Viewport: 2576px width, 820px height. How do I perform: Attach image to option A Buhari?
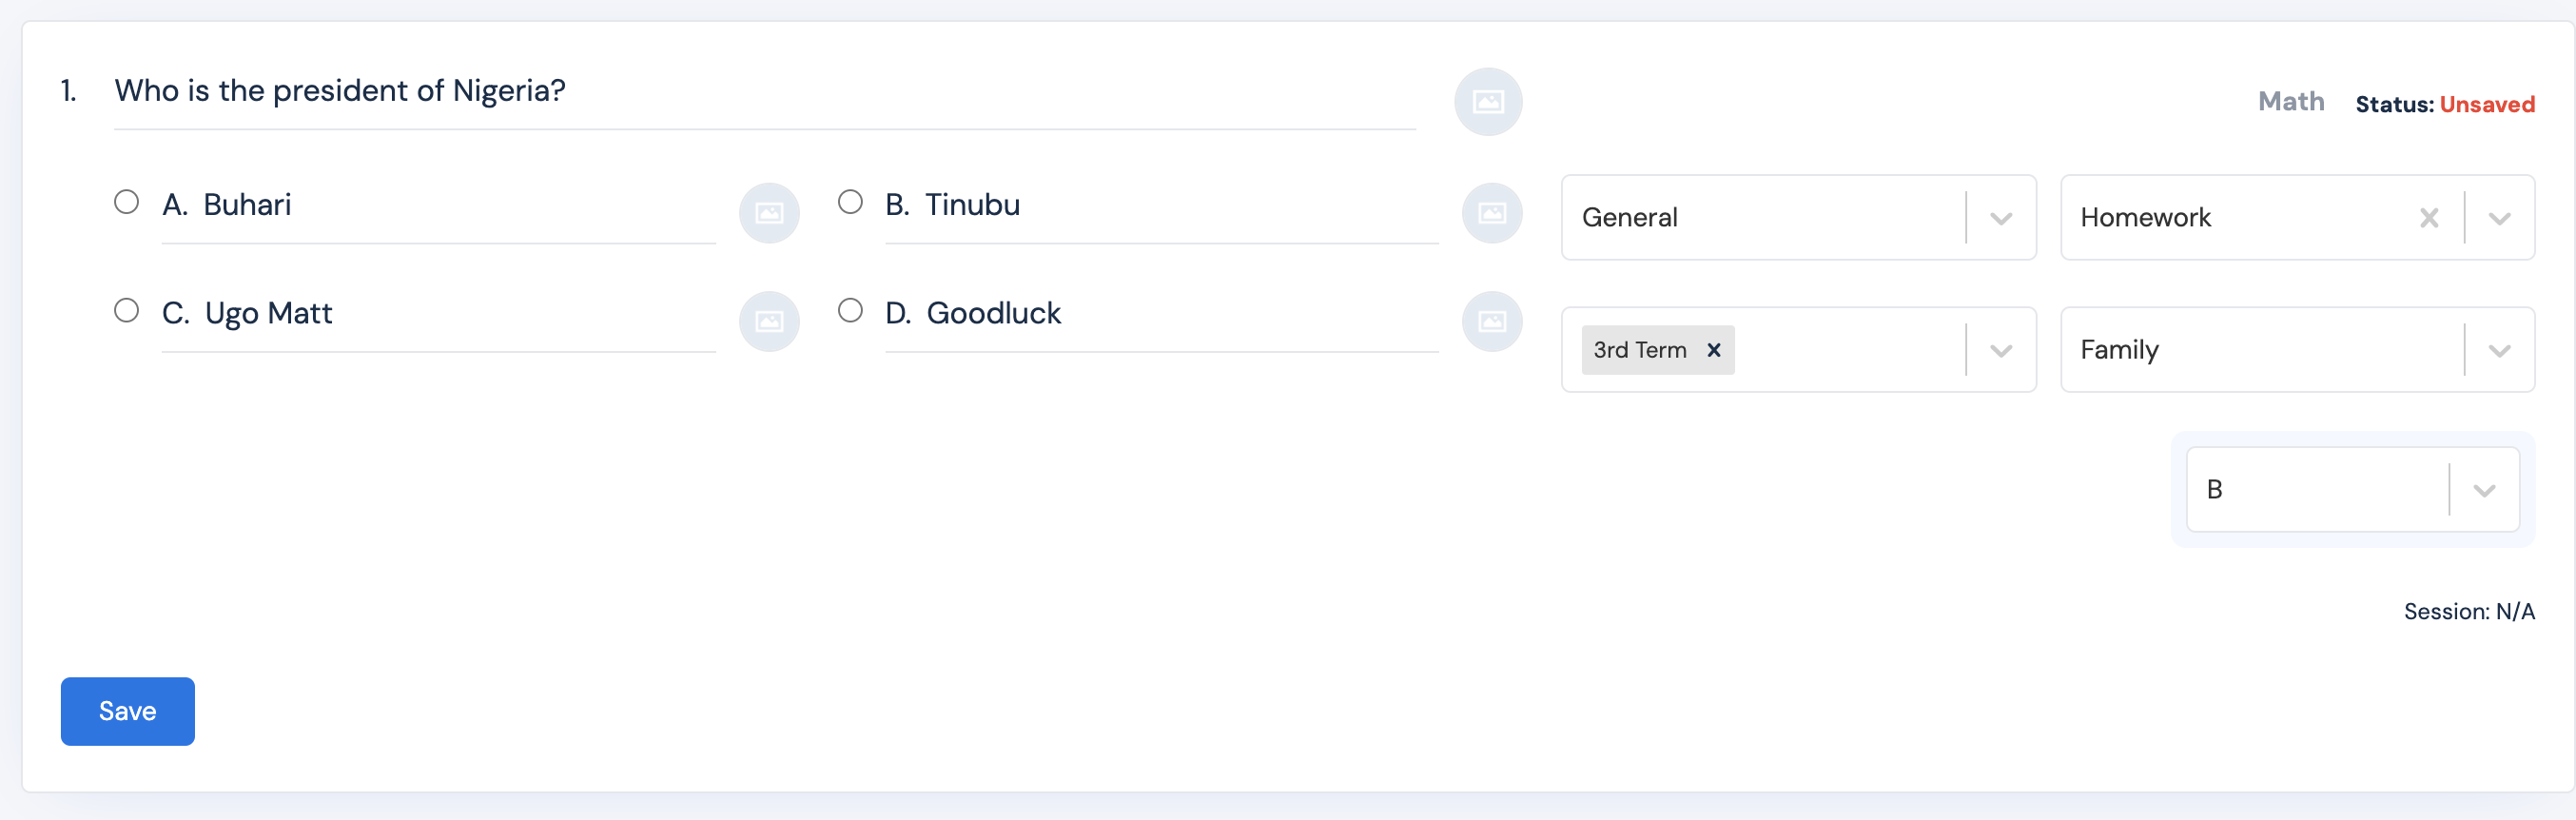pyautogui.click(x=769, y=213)
